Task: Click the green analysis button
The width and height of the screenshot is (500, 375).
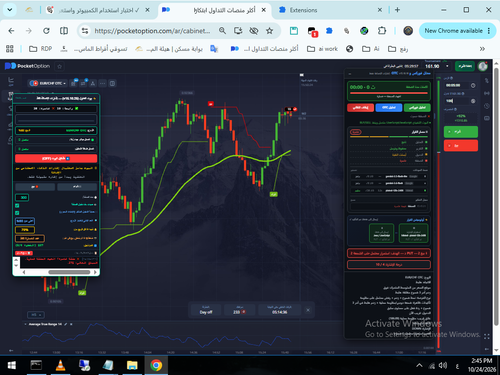Action: [417, 108]
